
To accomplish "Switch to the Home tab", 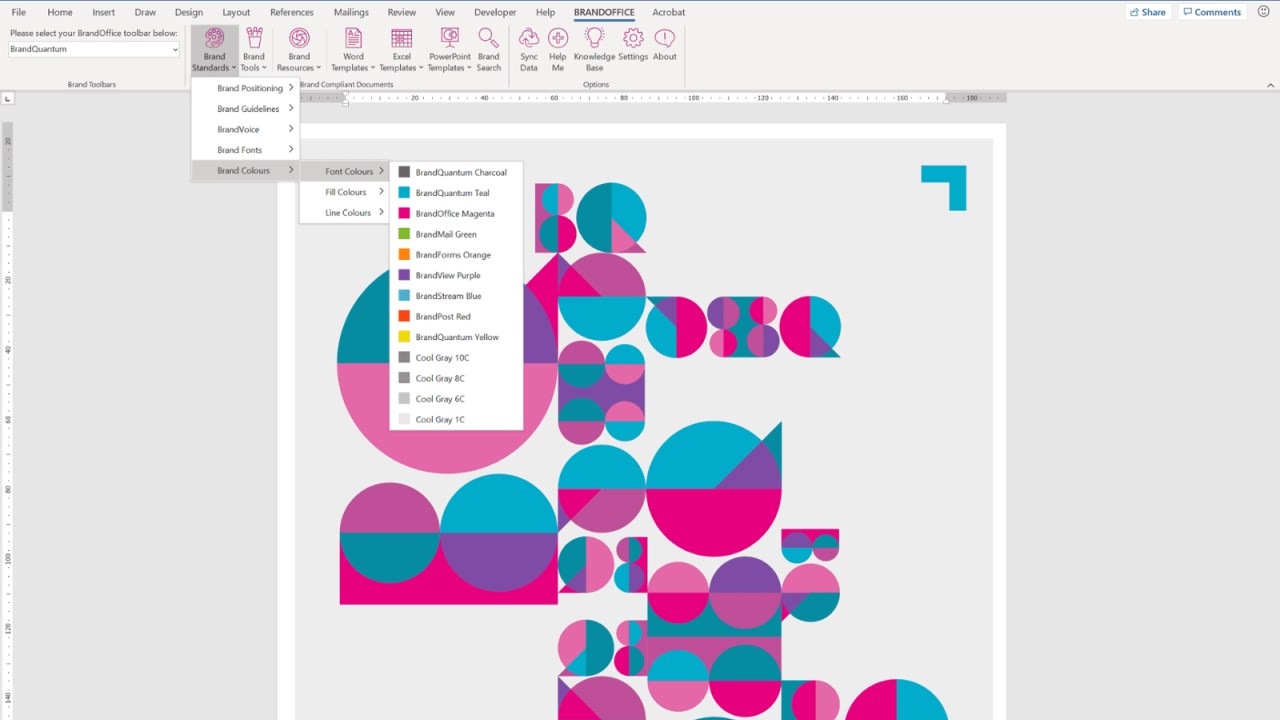I will click(x=60, y=12).
